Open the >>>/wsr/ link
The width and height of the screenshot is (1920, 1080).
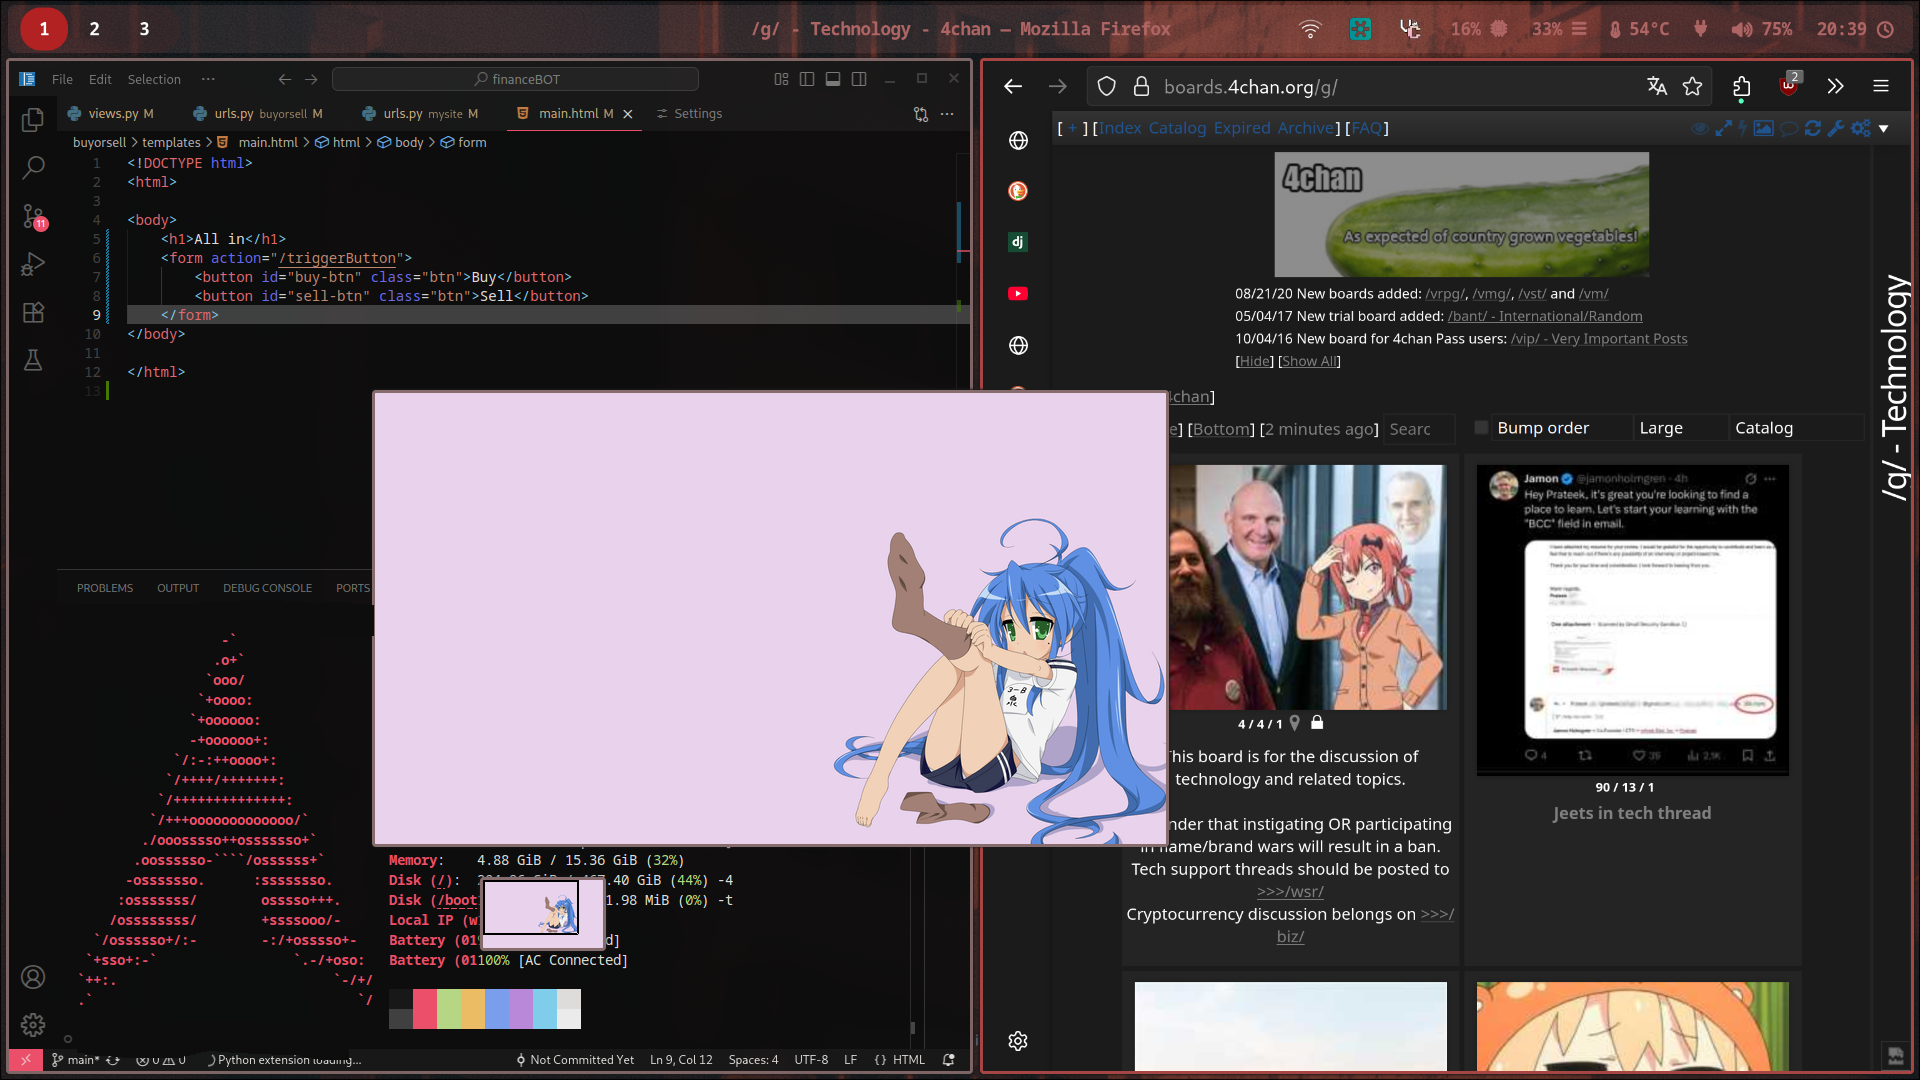pyautogui.click(x=1290, y=892)
